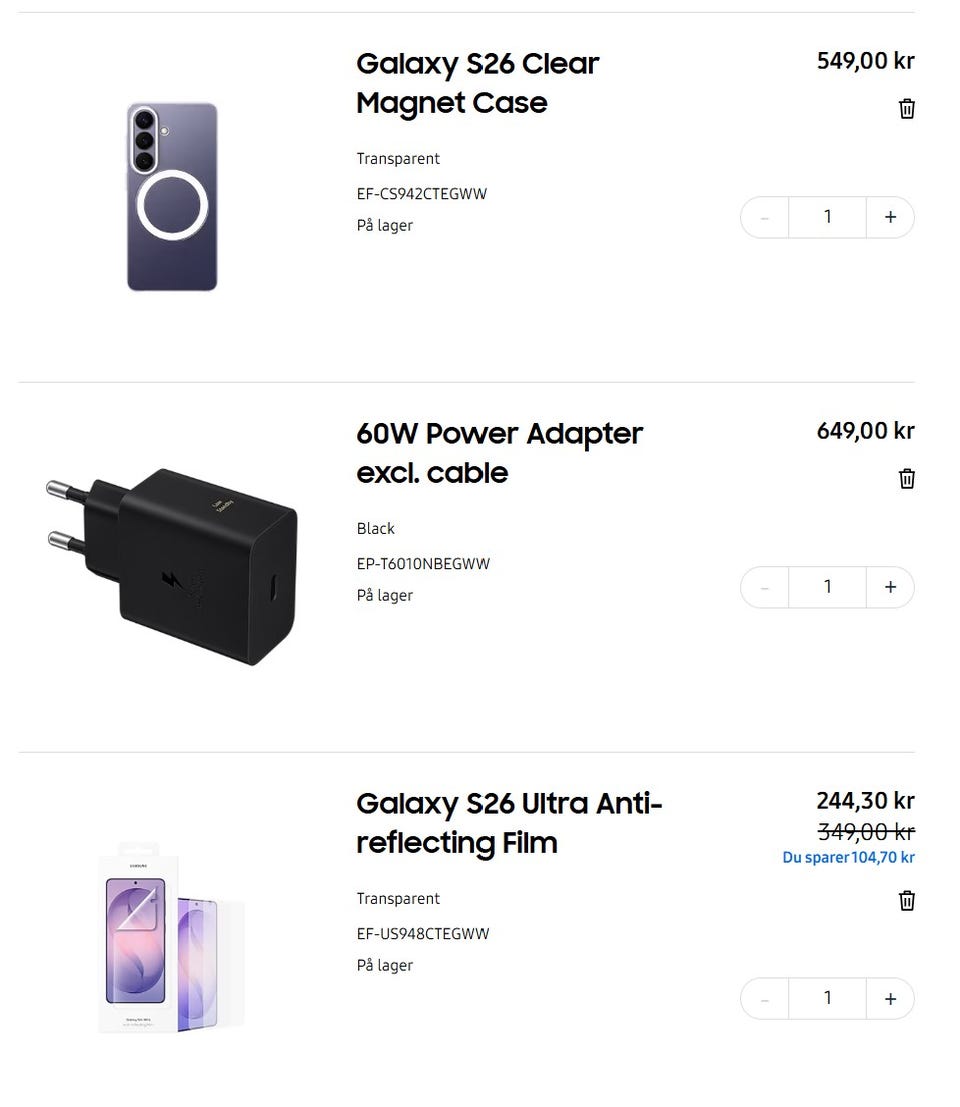The width and height of the screenshot is (960, 1107).
Task: Reduce Anti-reflecting Film quantity with minus
Action: tap(765, 998)
